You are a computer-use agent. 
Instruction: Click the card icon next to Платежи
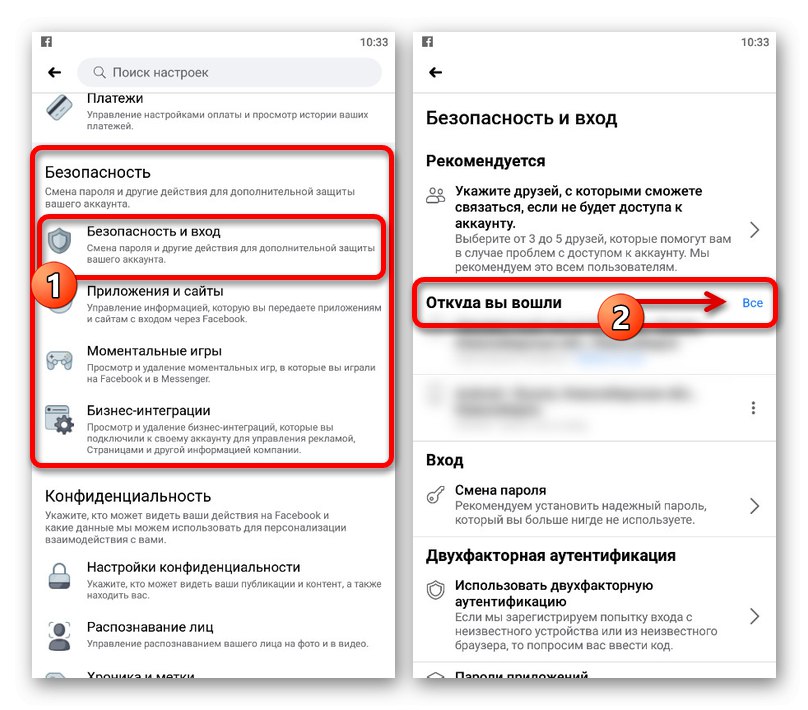point(59,108)
